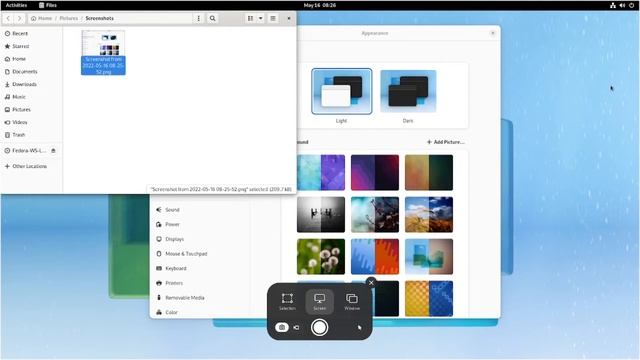The image size is (640, 360).
Task: Open Home folder in sidebar
Action: (x=31, y=59)
